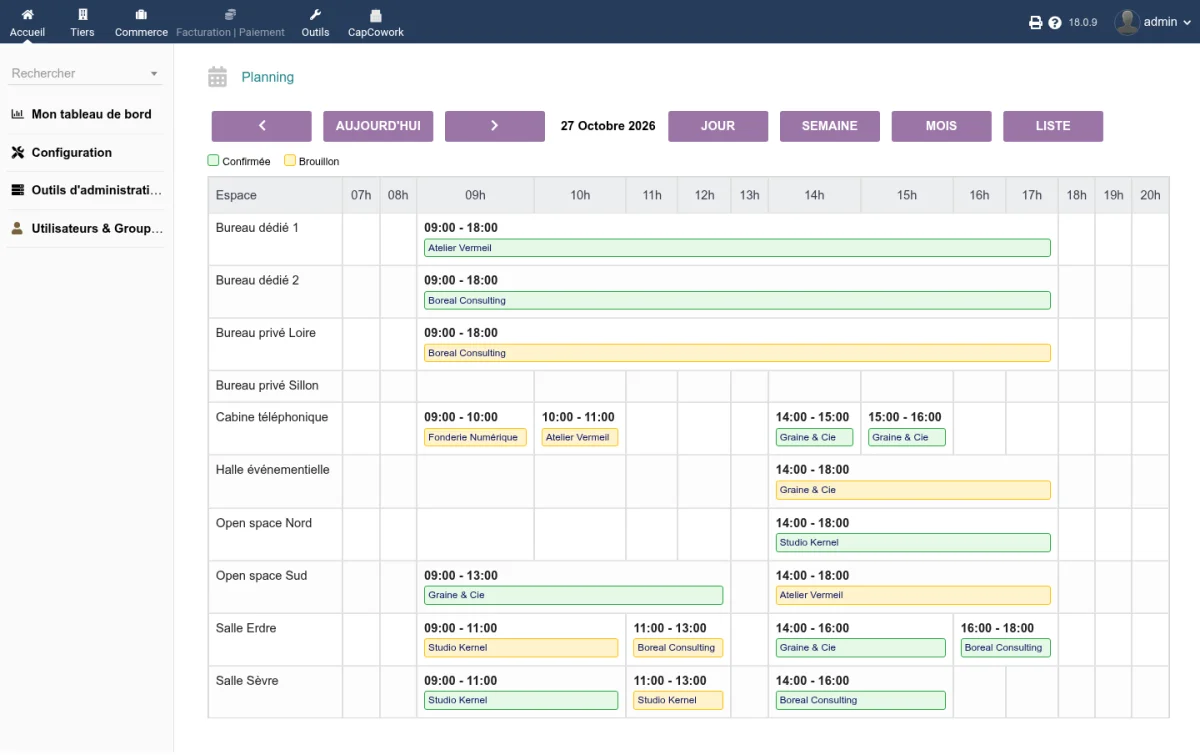Open the Tiers building icon

pyautogui.click(x=83, y=15)
